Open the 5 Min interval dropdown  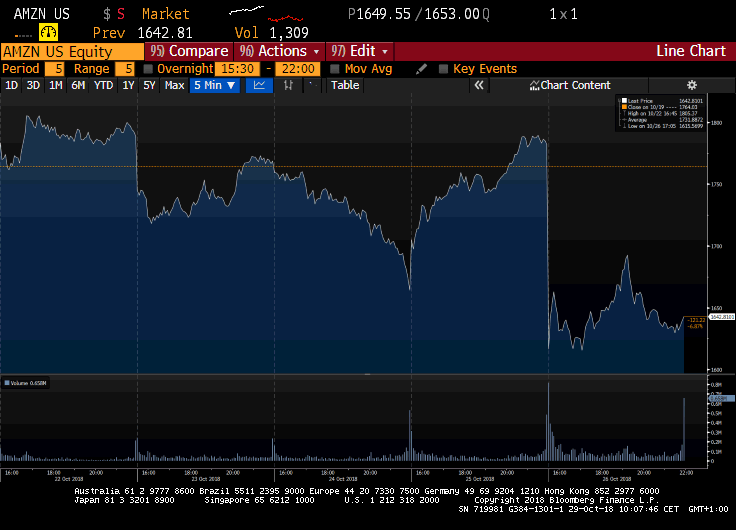tap(215, 85)
